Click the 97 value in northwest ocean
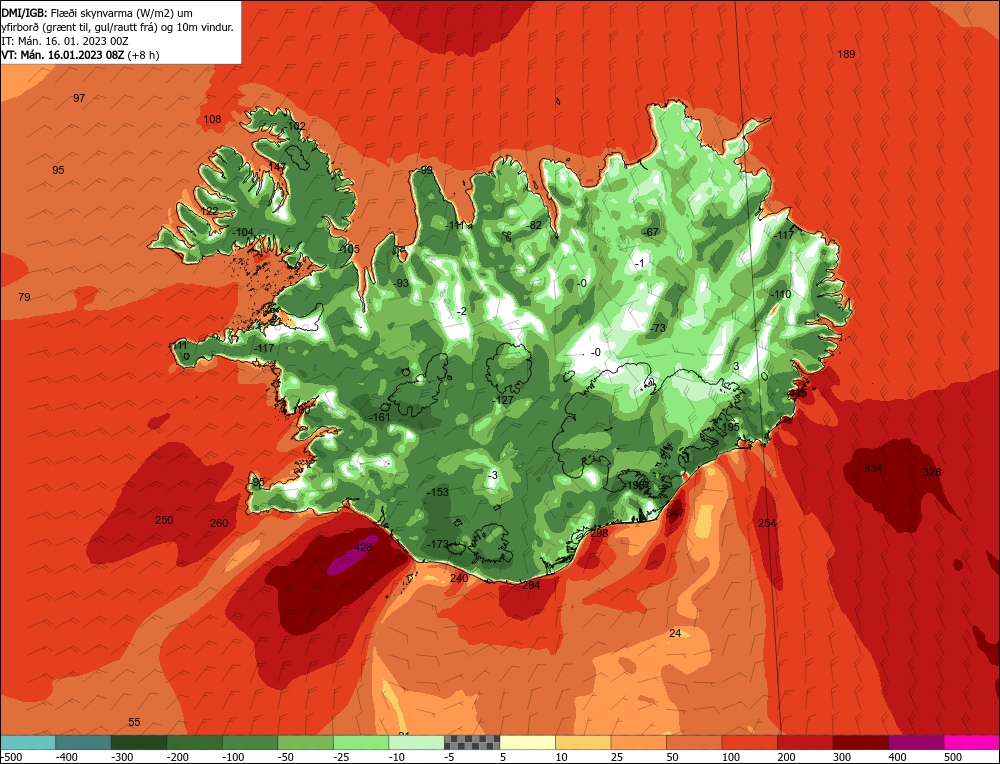 (79, 98)
